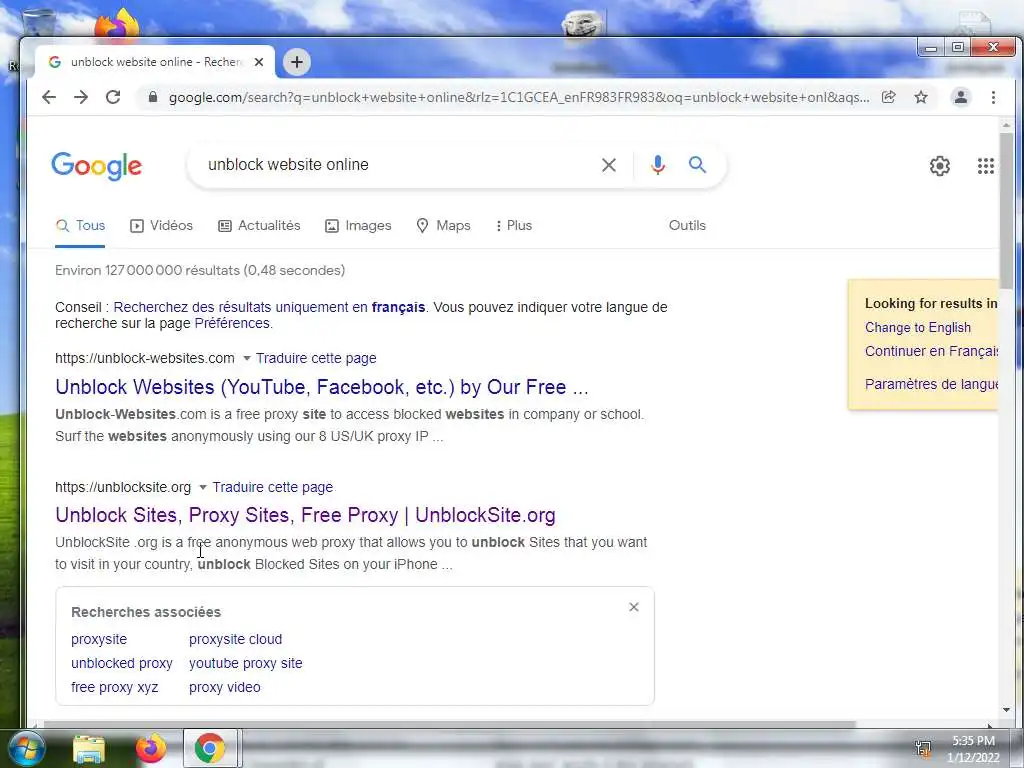
Task: Open Google quick settings gear
Action: tap(940, 166)
